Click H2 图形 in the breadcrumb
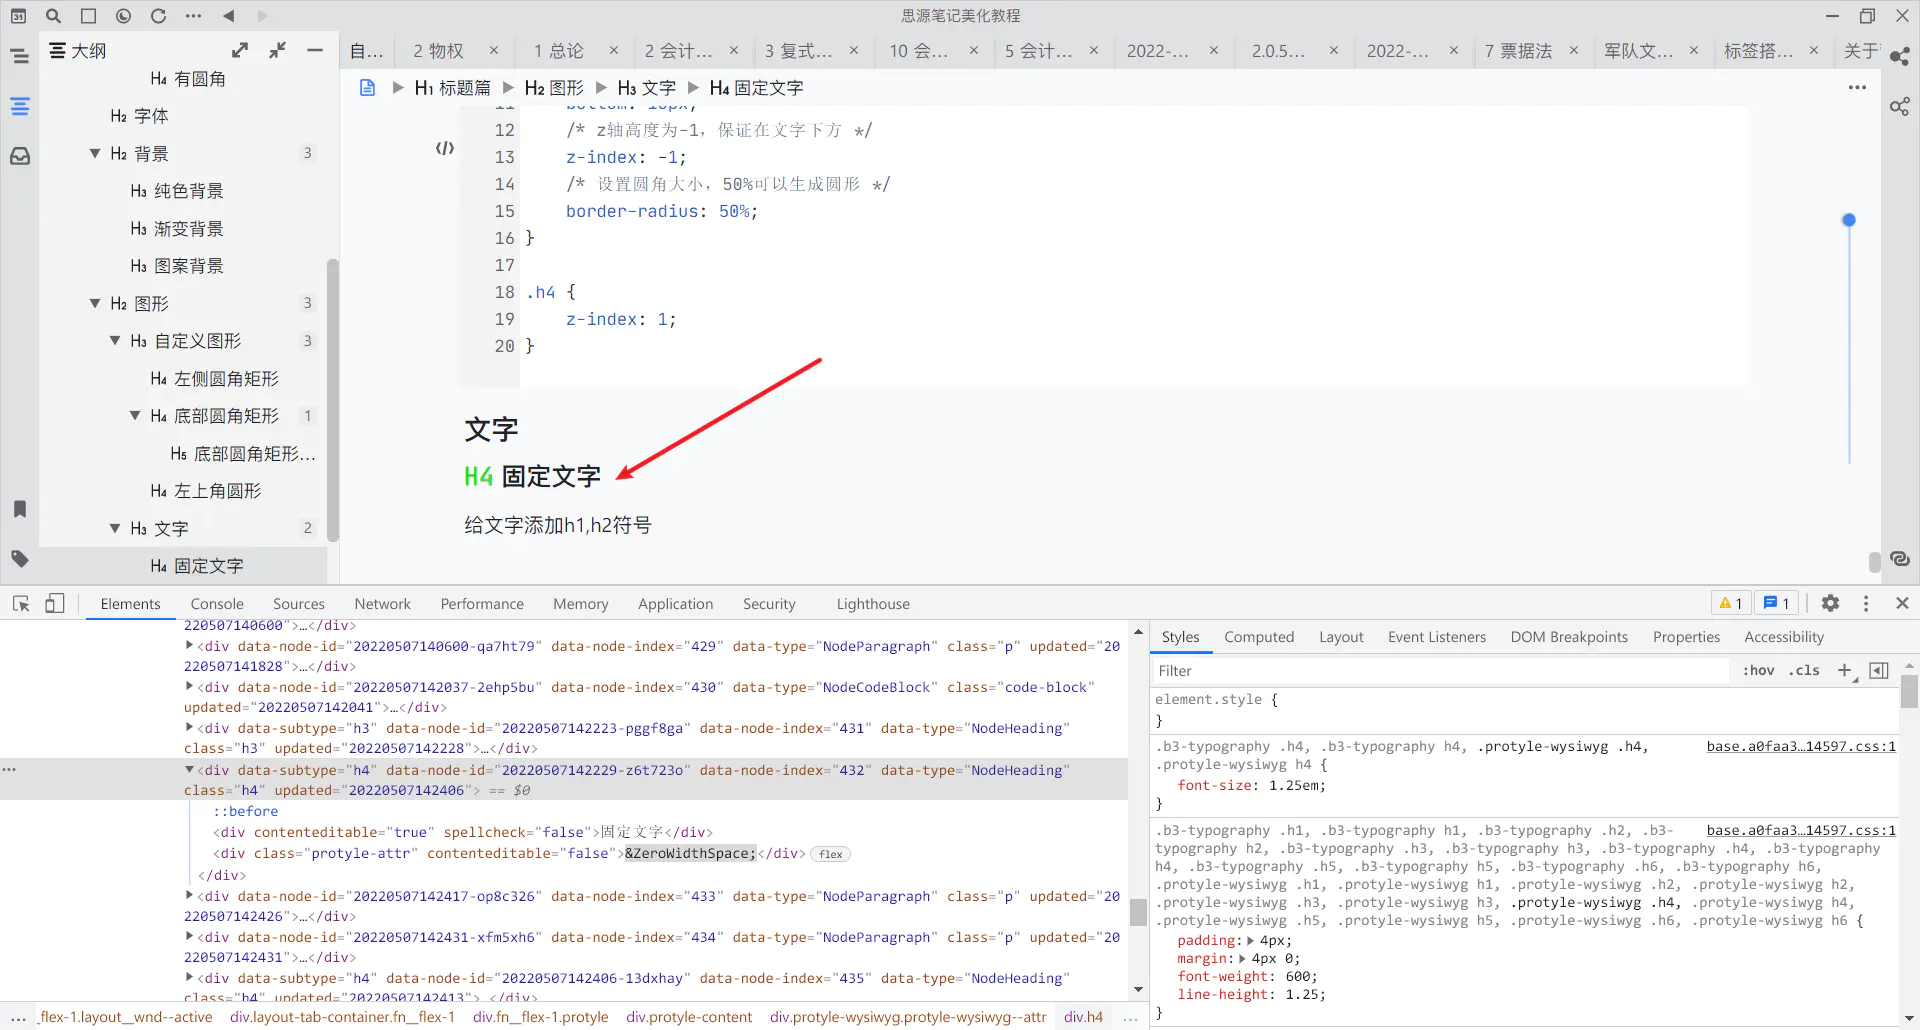 coord(553,88)
